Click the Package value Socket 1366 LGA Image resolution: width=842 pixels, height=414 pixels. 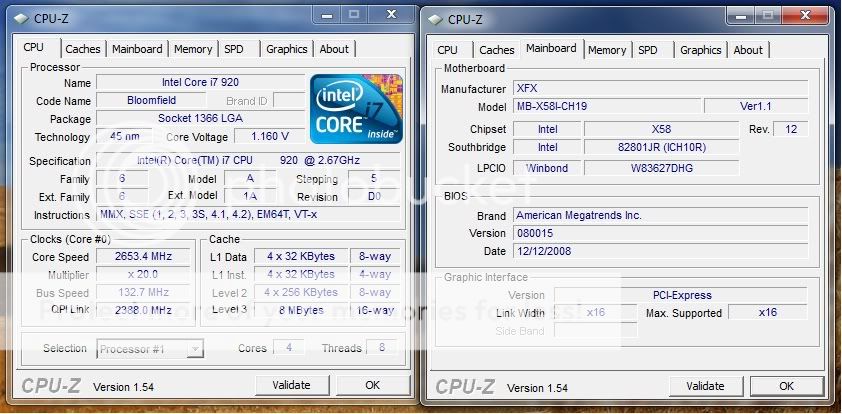coord(200,118)
